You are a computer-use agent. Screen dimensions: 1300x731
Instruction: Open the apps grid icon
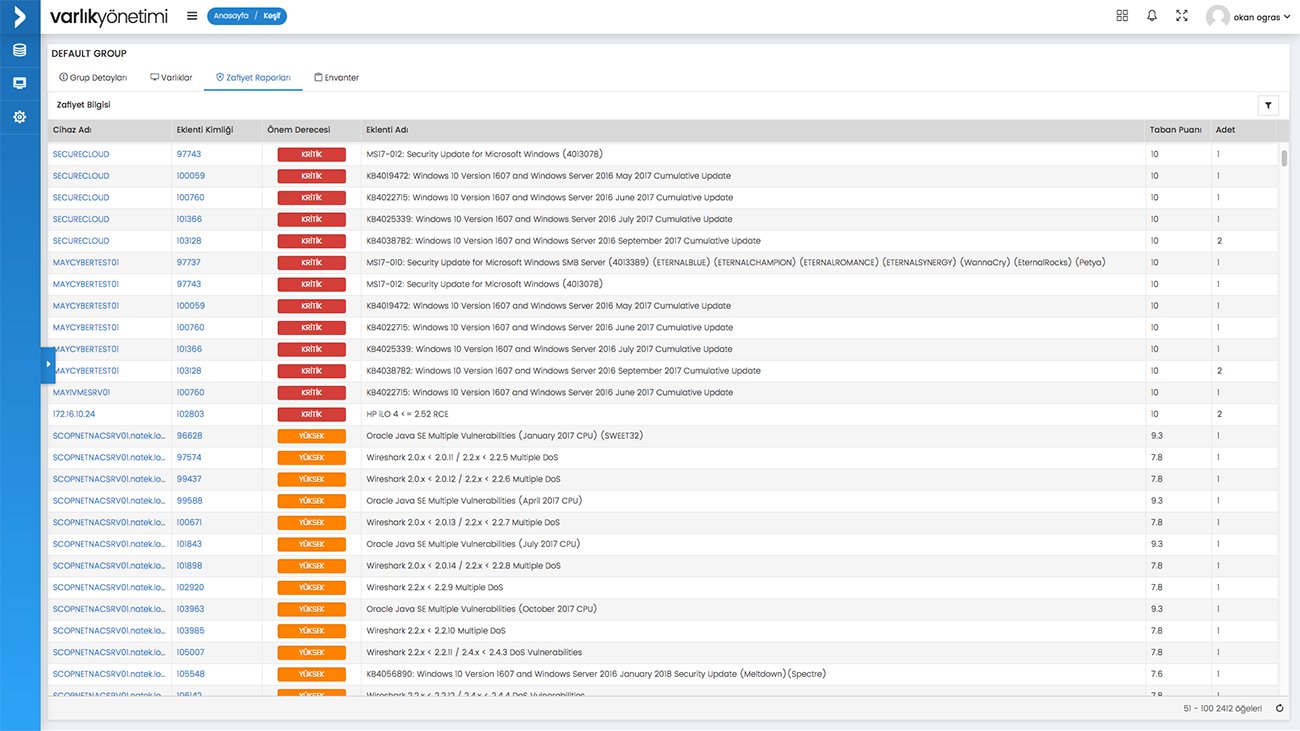click(x=1122, y=16)
